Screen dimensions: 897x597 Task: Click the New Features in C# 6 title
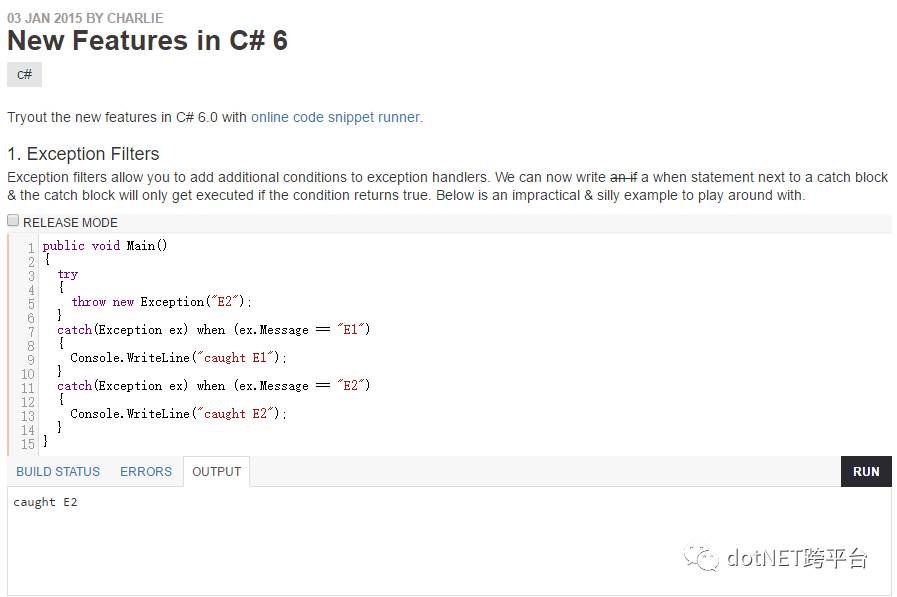(148, 41)
